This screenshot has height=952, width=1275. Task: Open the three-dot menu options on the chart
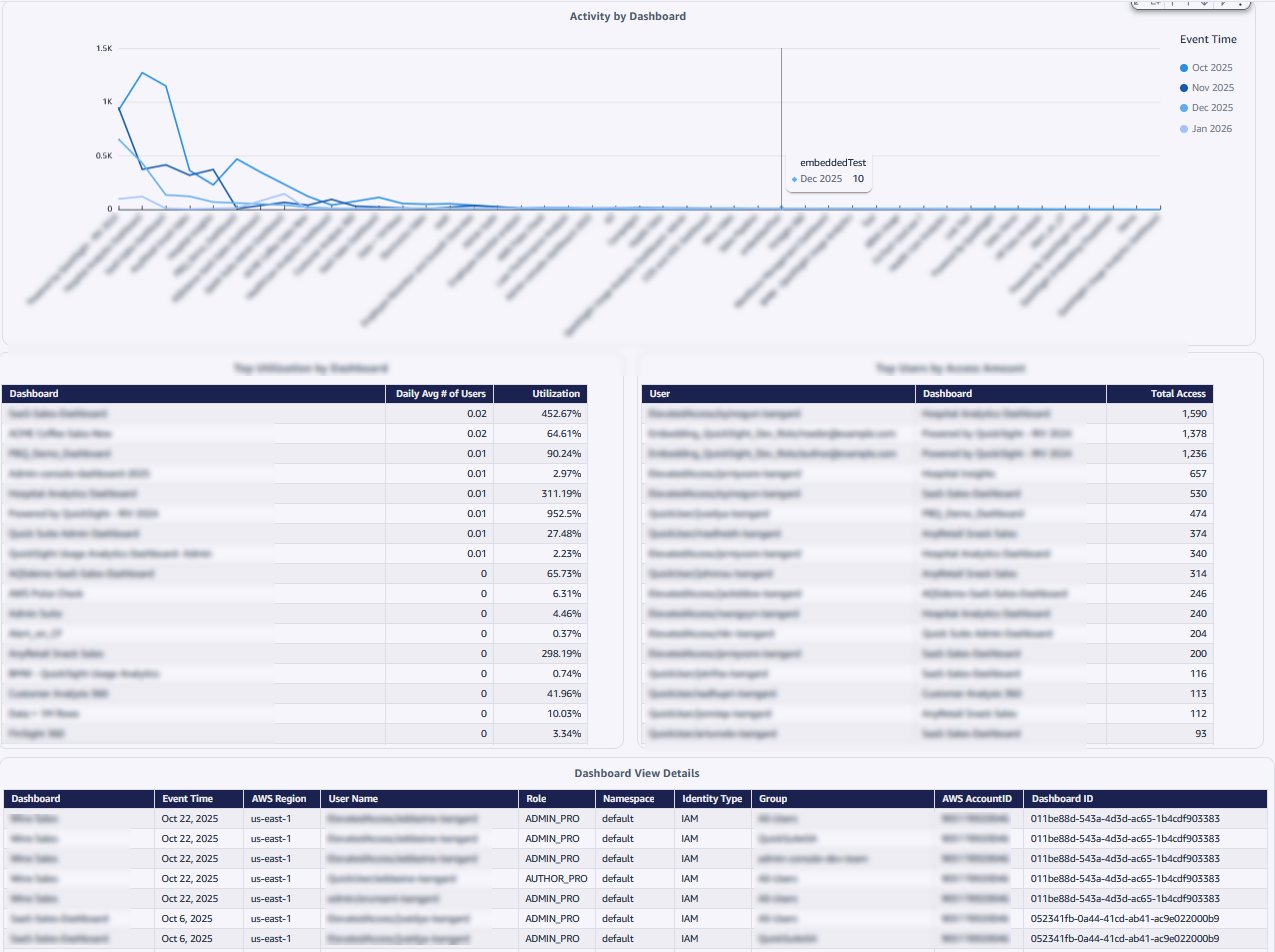point(1240,5)
